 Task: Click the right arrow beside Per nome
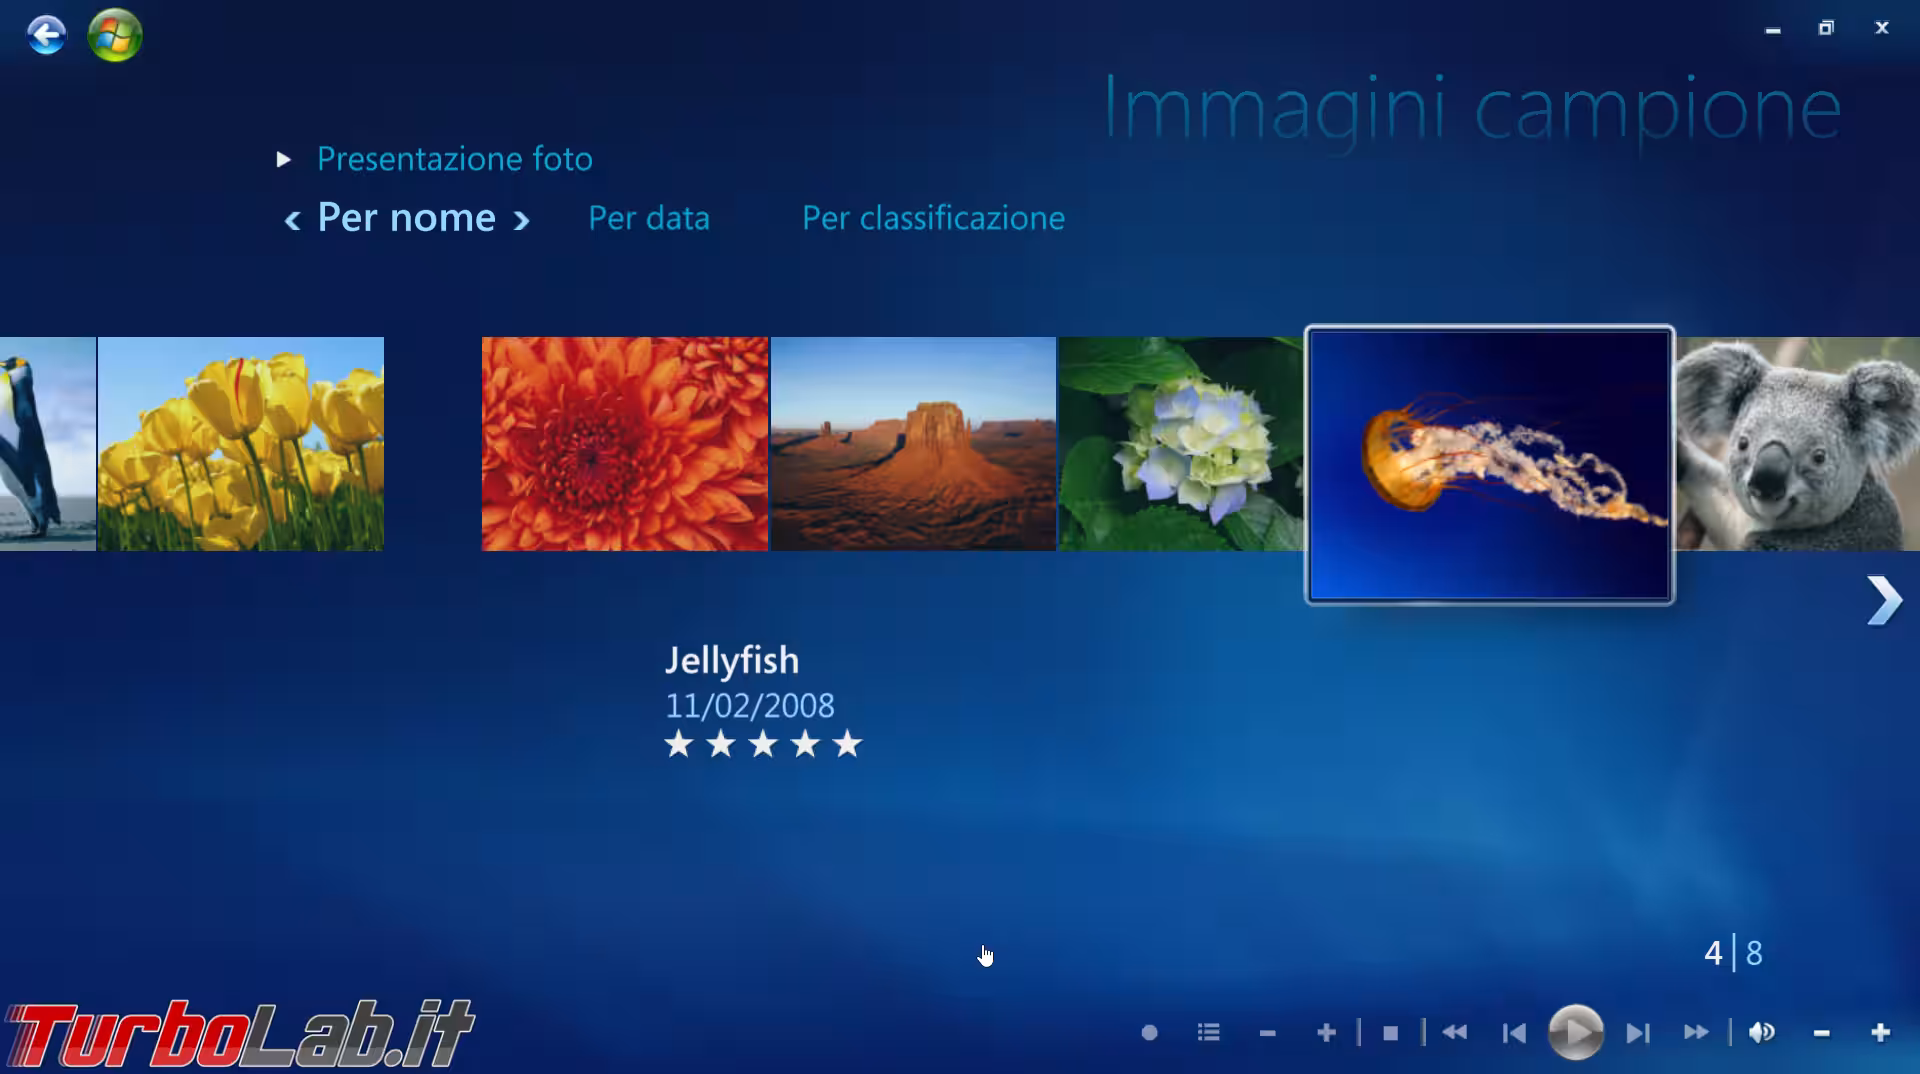521,221
